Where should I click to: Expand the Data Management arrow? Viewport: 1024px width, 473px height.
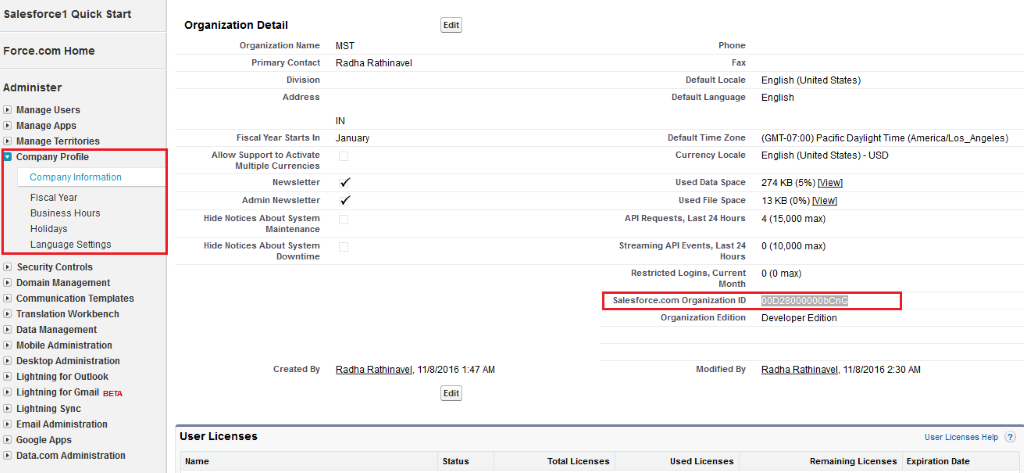[8, 330]
